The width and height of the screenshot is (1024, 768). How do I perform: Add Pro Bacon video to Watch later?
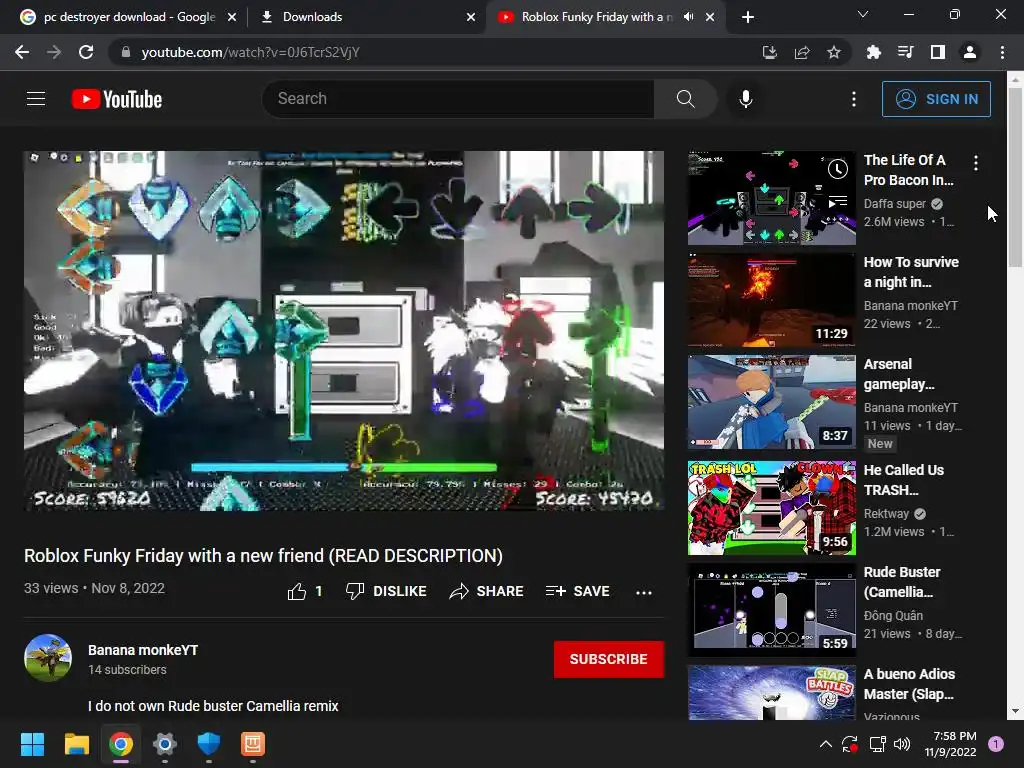(x=837, y=170)
